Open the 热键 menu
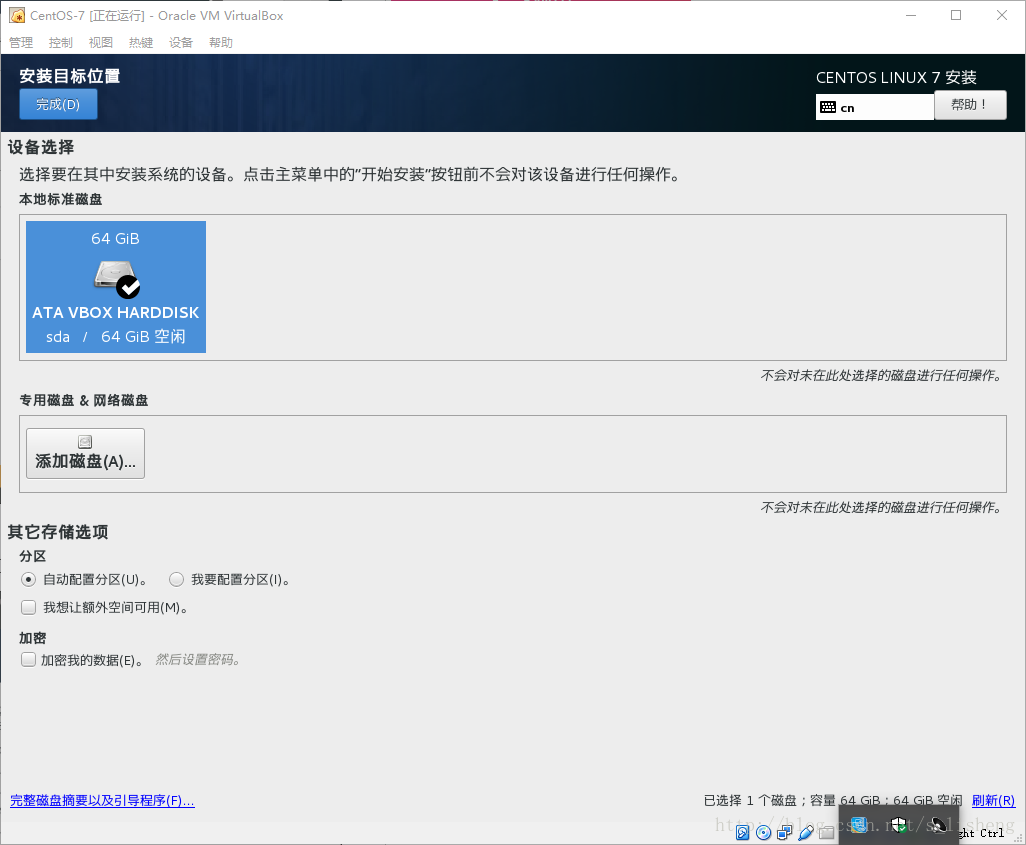1026x845 pixels. 141,43
